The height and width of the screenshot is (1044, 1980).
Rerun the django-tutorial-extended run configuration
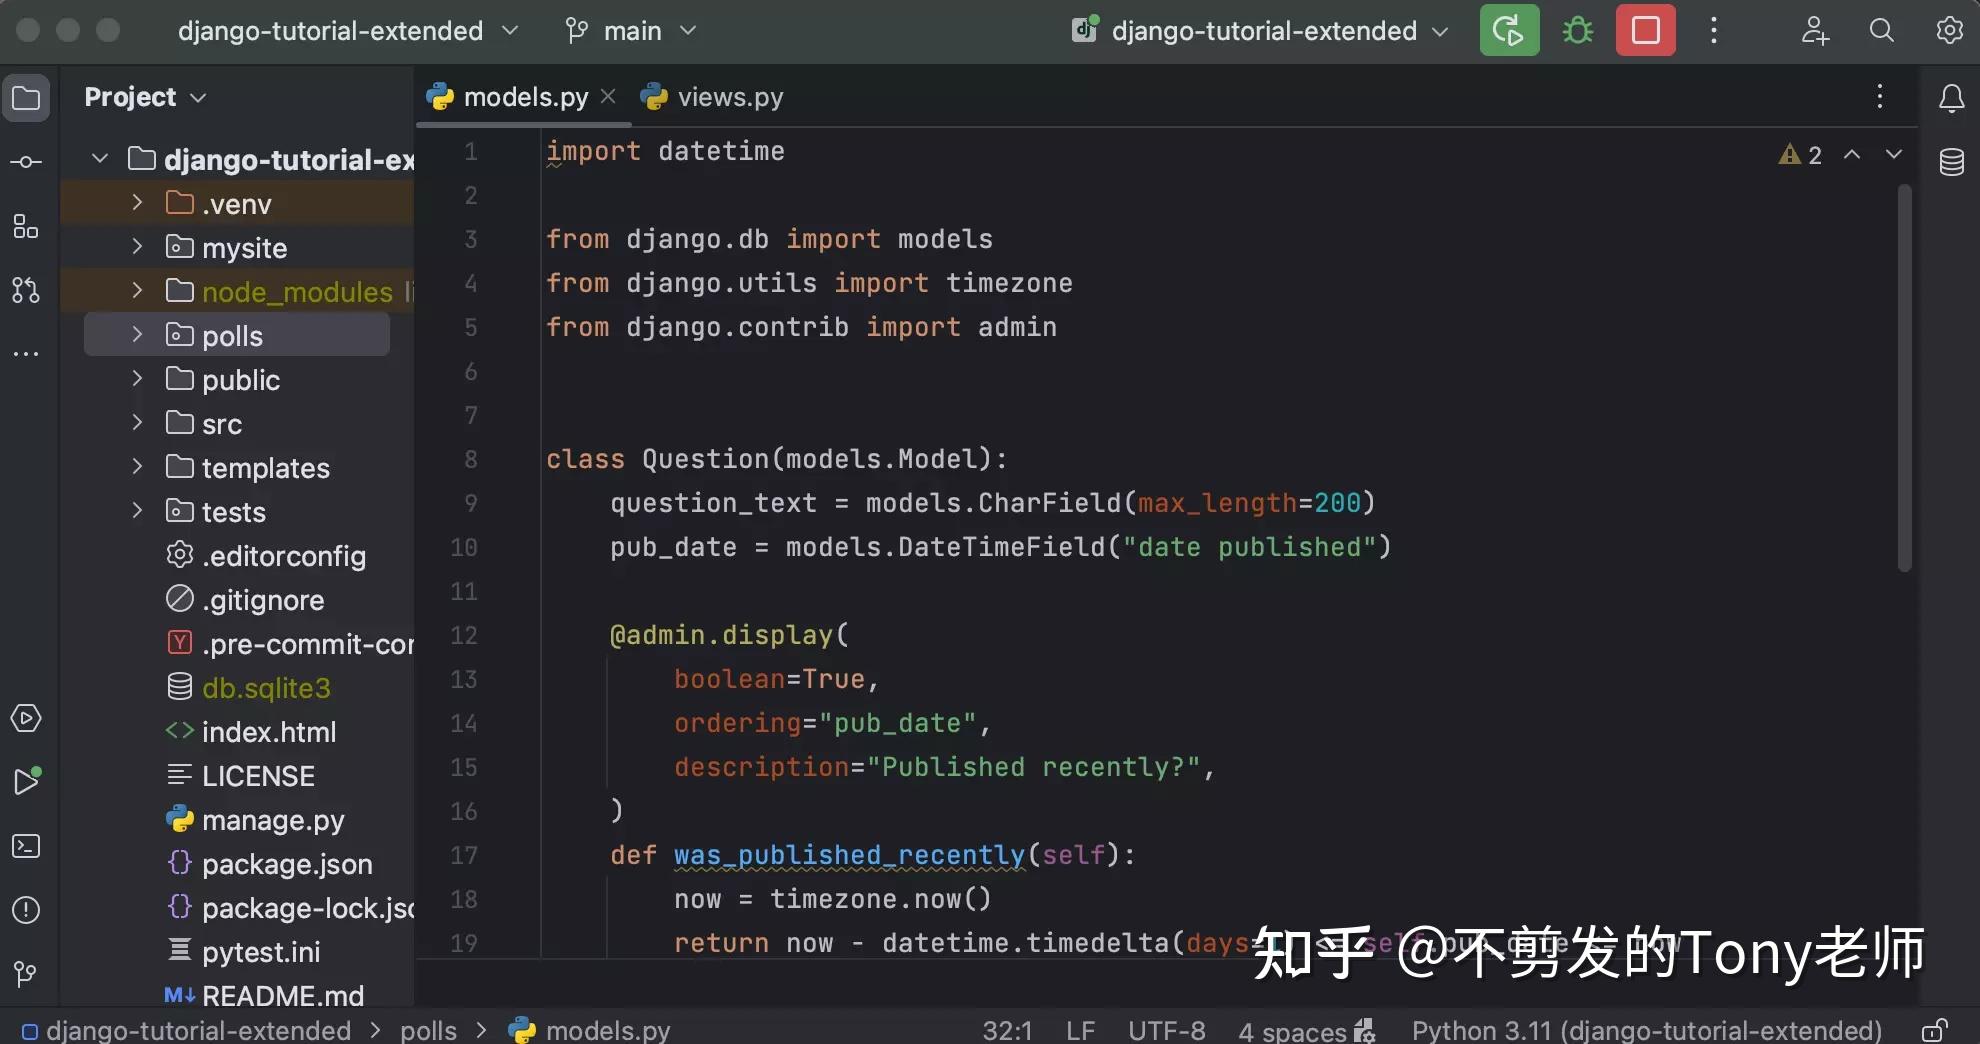(x=1508, y=30)
